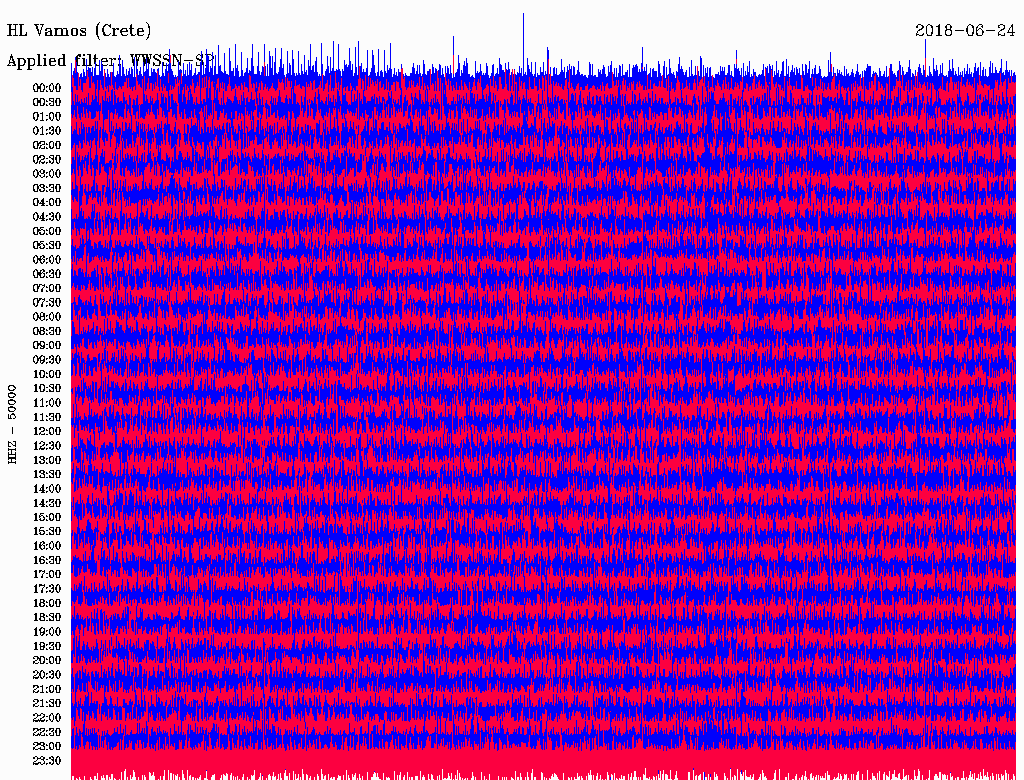
Task: Click the 16:30 time label
Action: [x=47, y=561]
